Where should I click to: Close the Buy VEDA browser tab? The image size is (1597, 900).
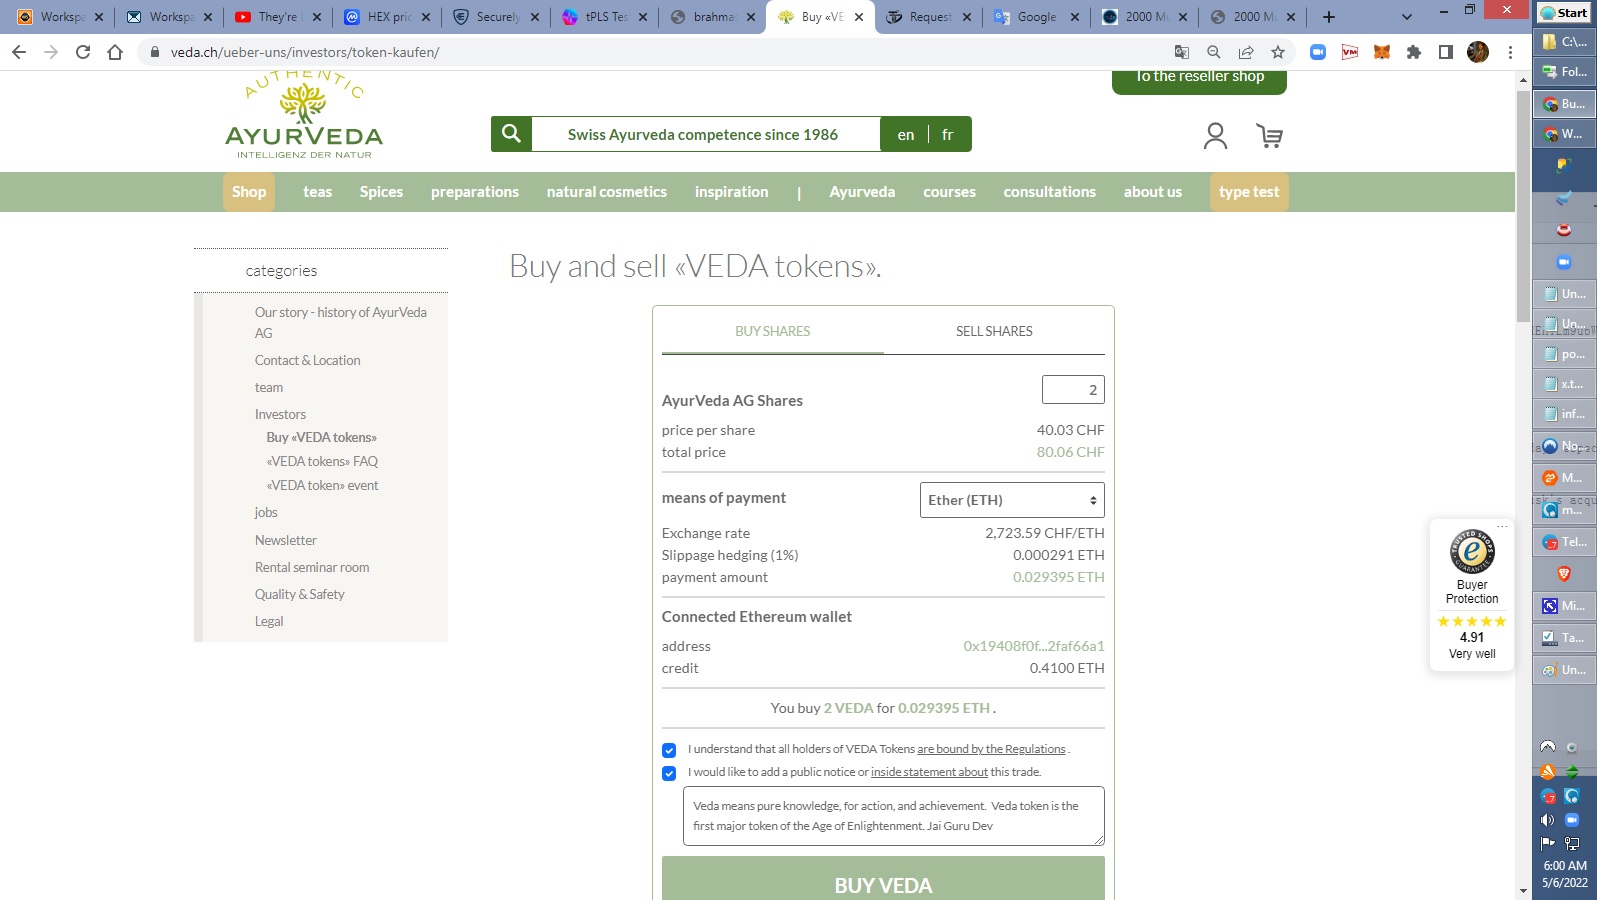(x=859, y=17)
